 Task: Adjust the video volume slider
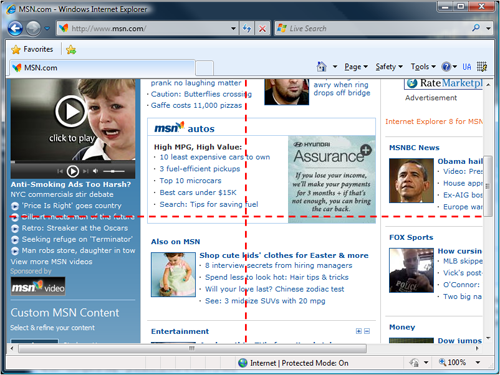(x=114, y=171)
